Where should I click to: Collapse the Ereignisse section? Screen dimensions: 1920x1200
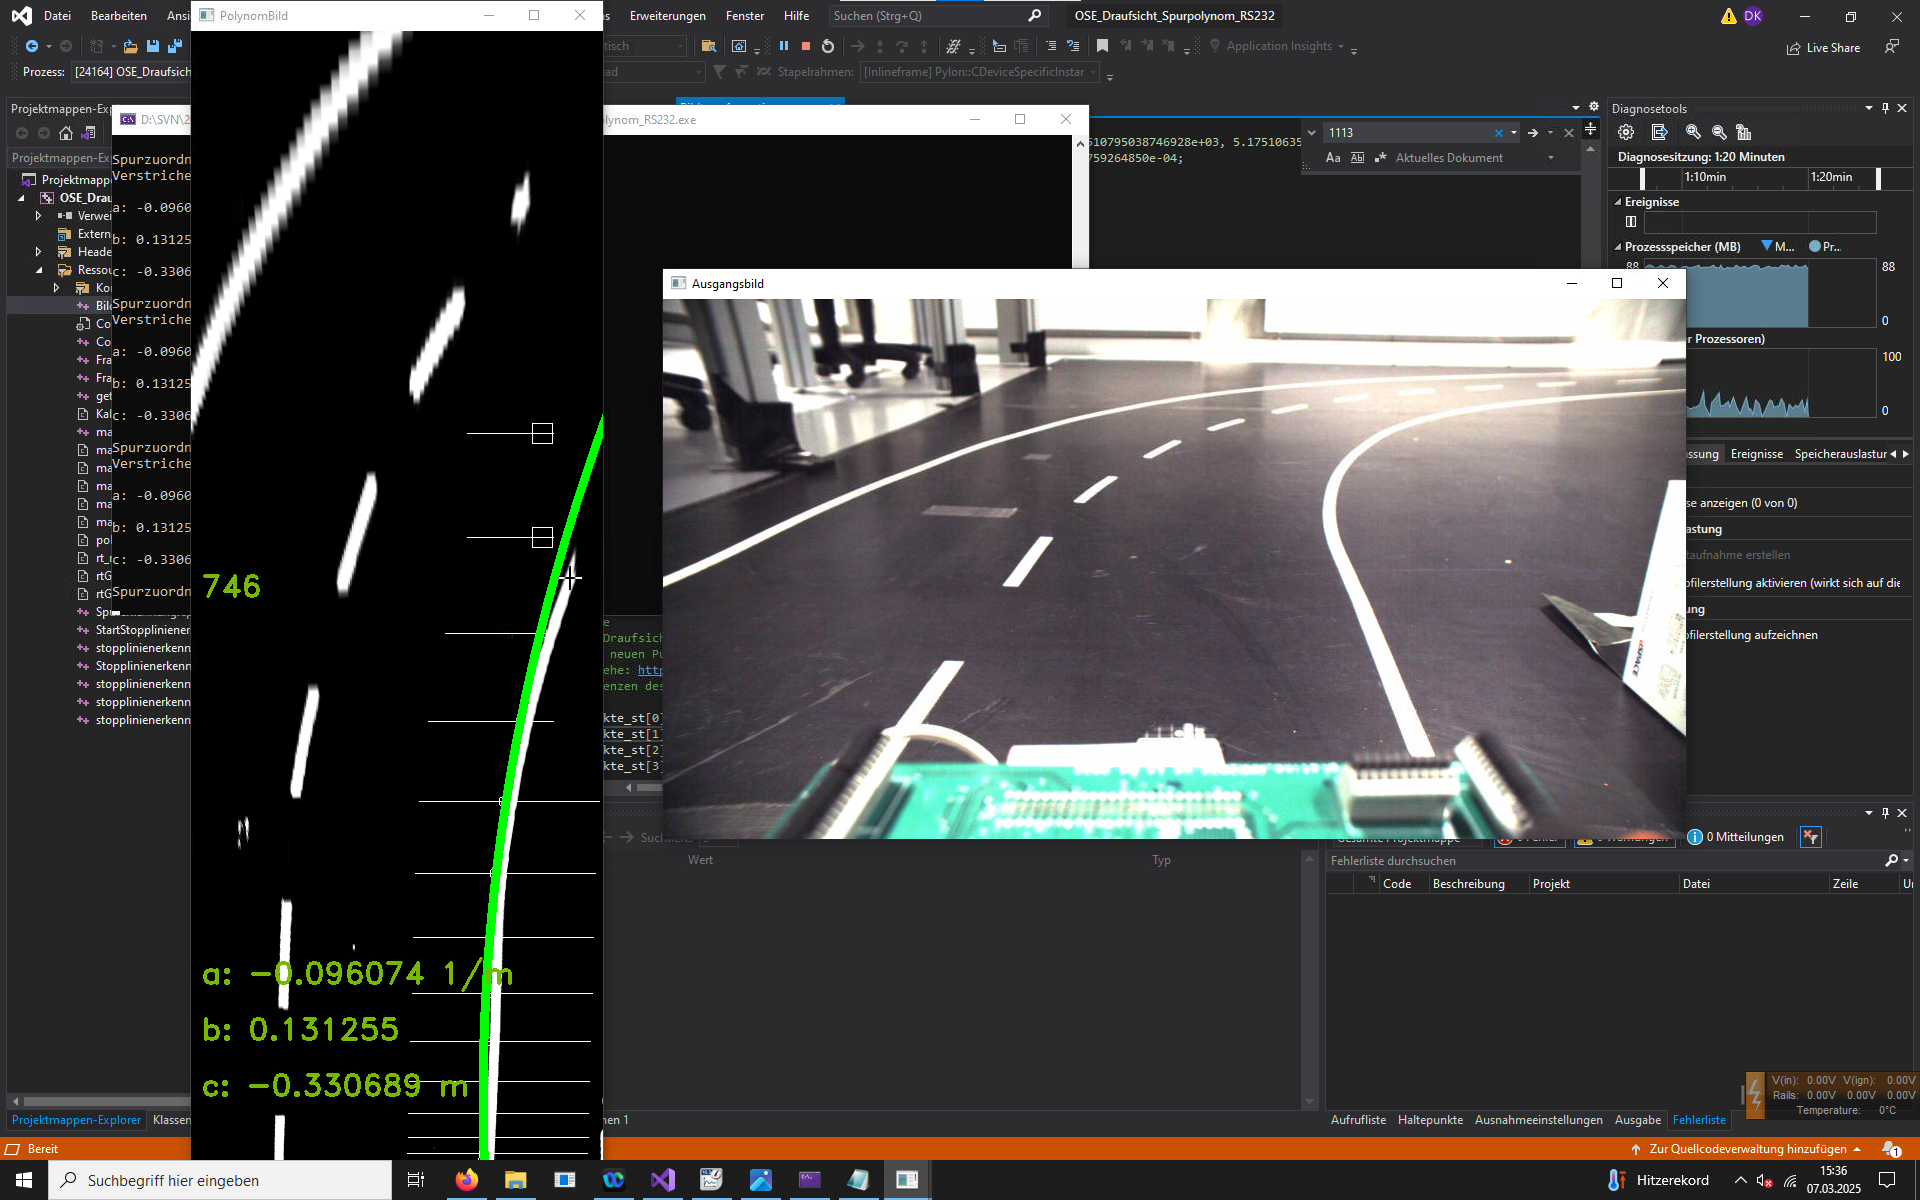1618,202
